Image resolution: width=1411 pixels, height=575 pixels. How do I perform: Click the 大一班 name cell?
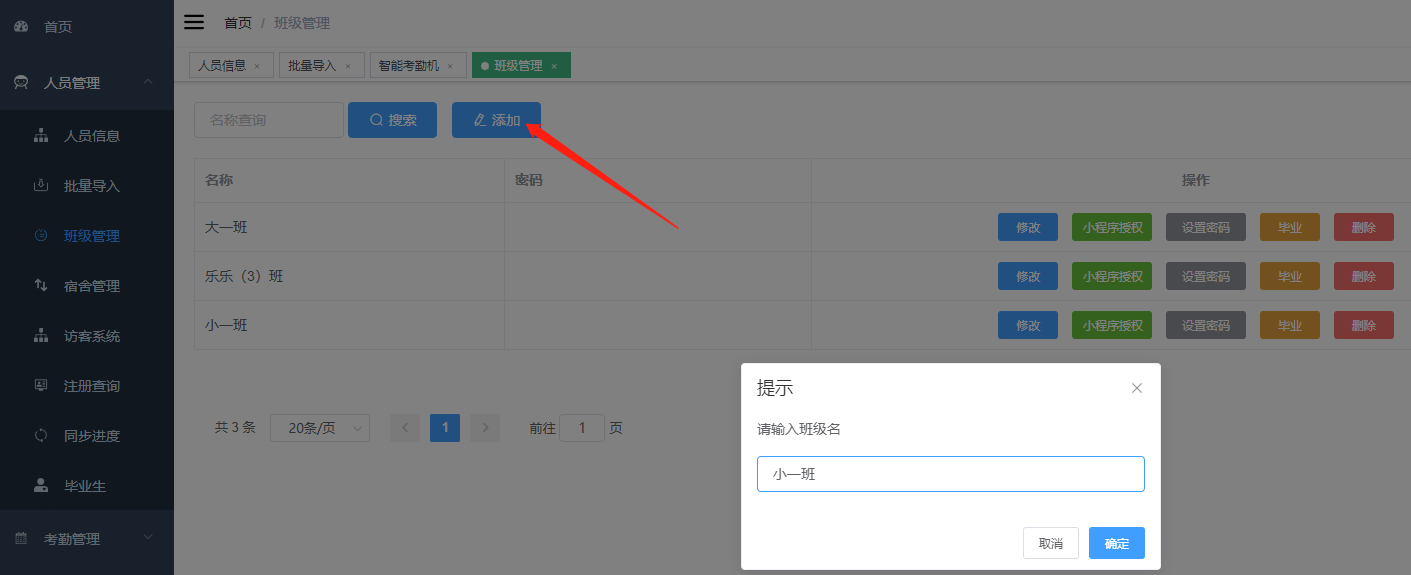349,227
